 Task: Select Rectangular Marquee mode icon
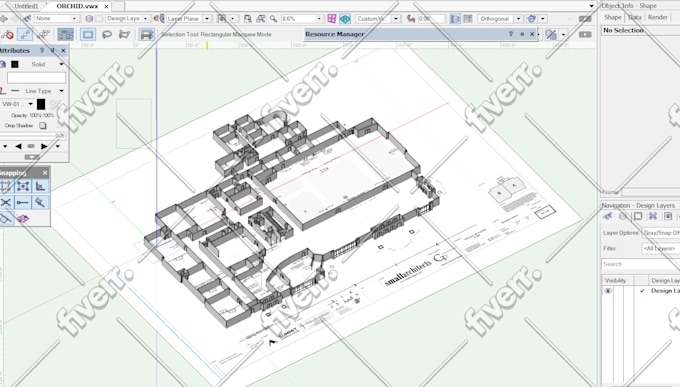[88, 34]
